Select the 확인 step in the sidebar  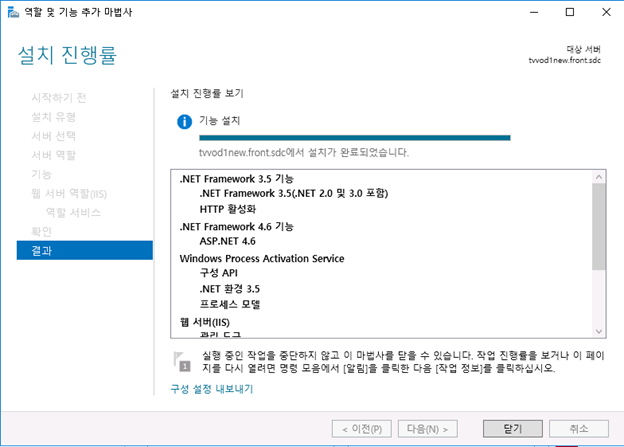tap(41, 231)
